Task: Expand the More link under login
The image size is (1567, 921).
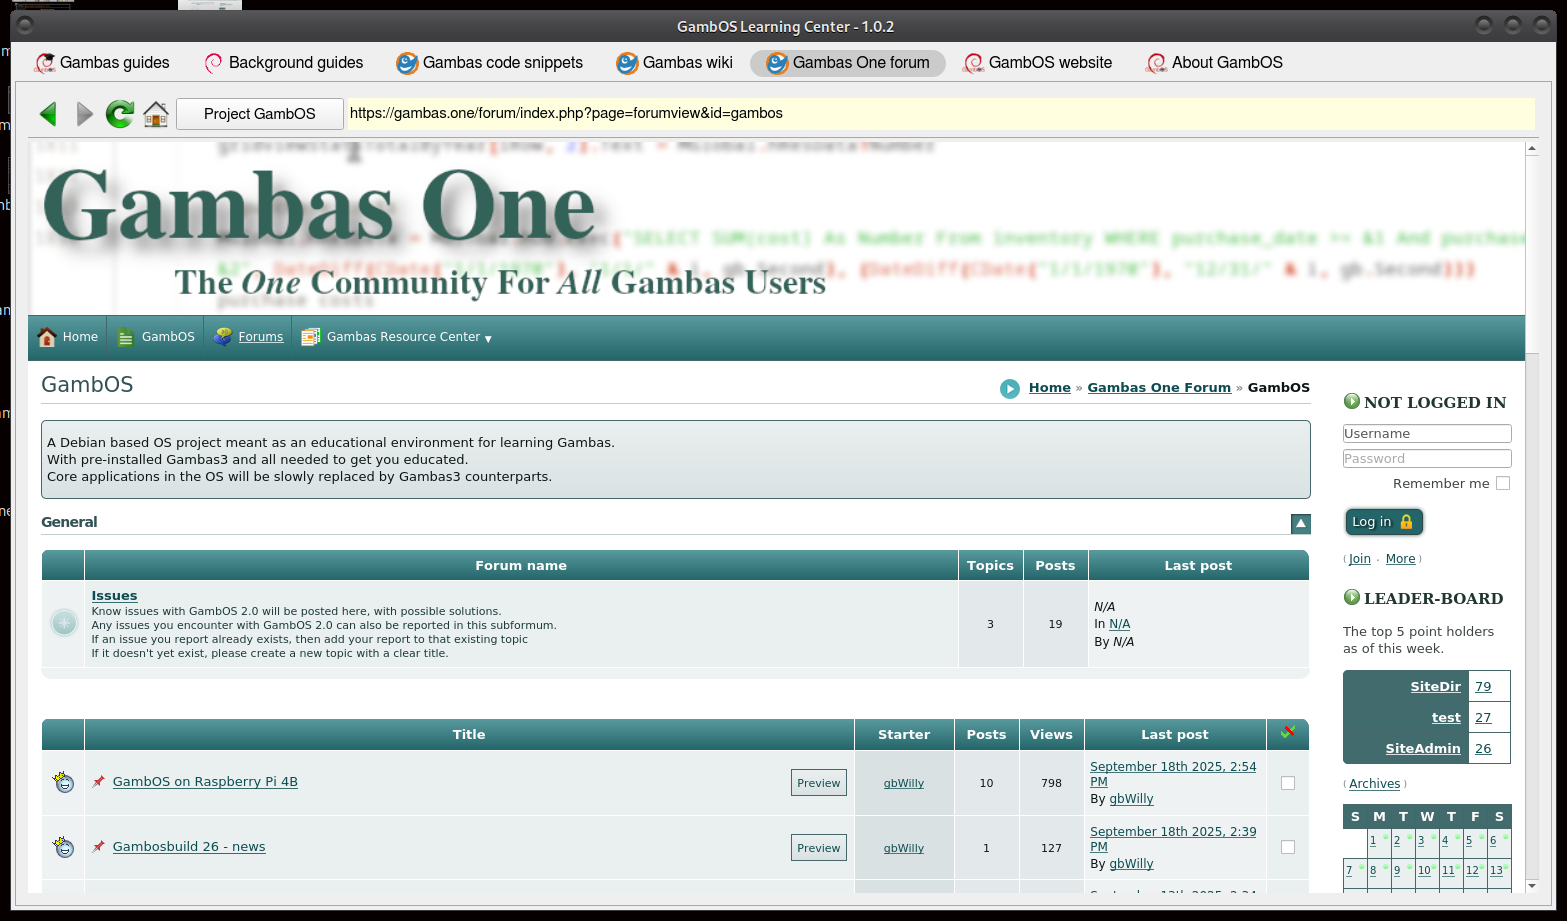Action: (1400, 559)
